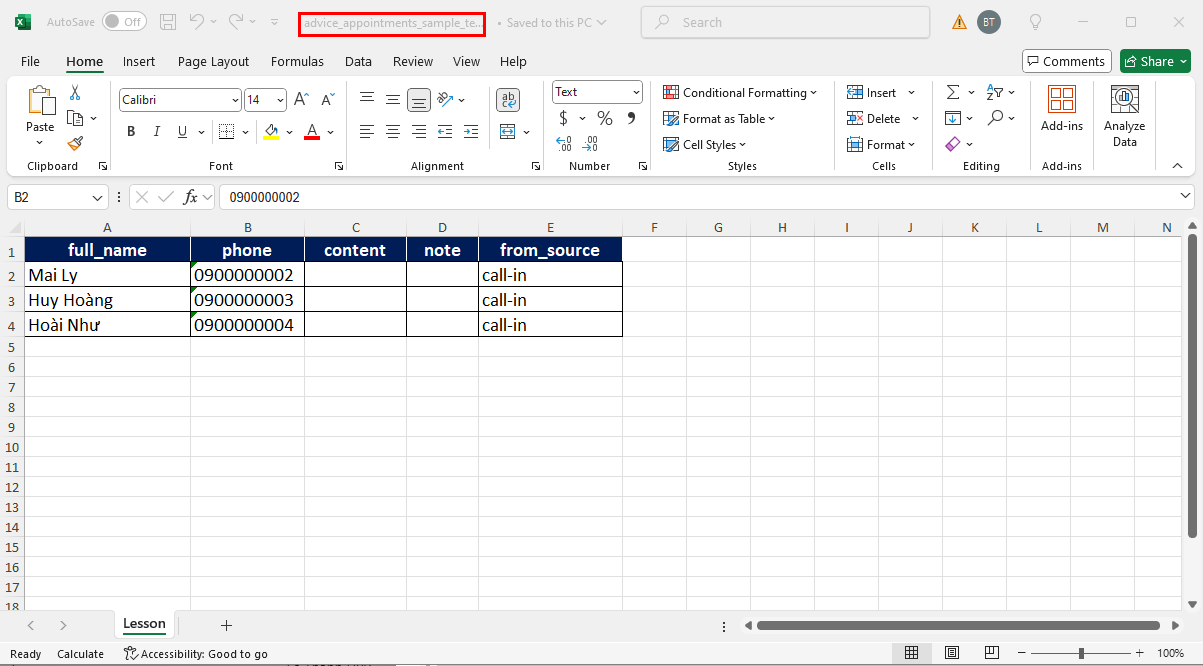Click the from_source header cell
Screen dimensions: 1203x666
tap(550, 250)
